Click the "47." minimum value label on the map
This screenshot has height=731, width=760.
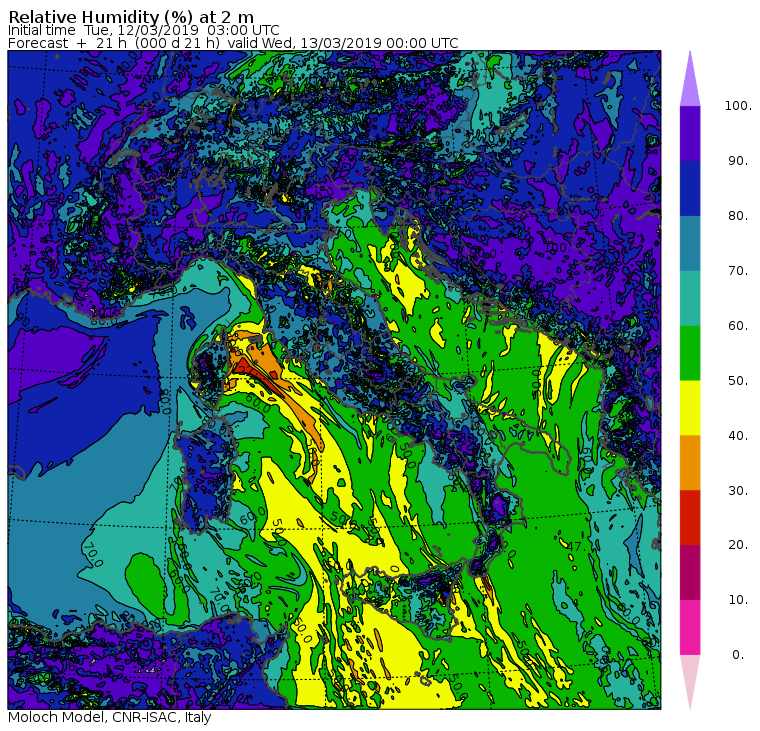pyautogui.click(x=574, y=546)
